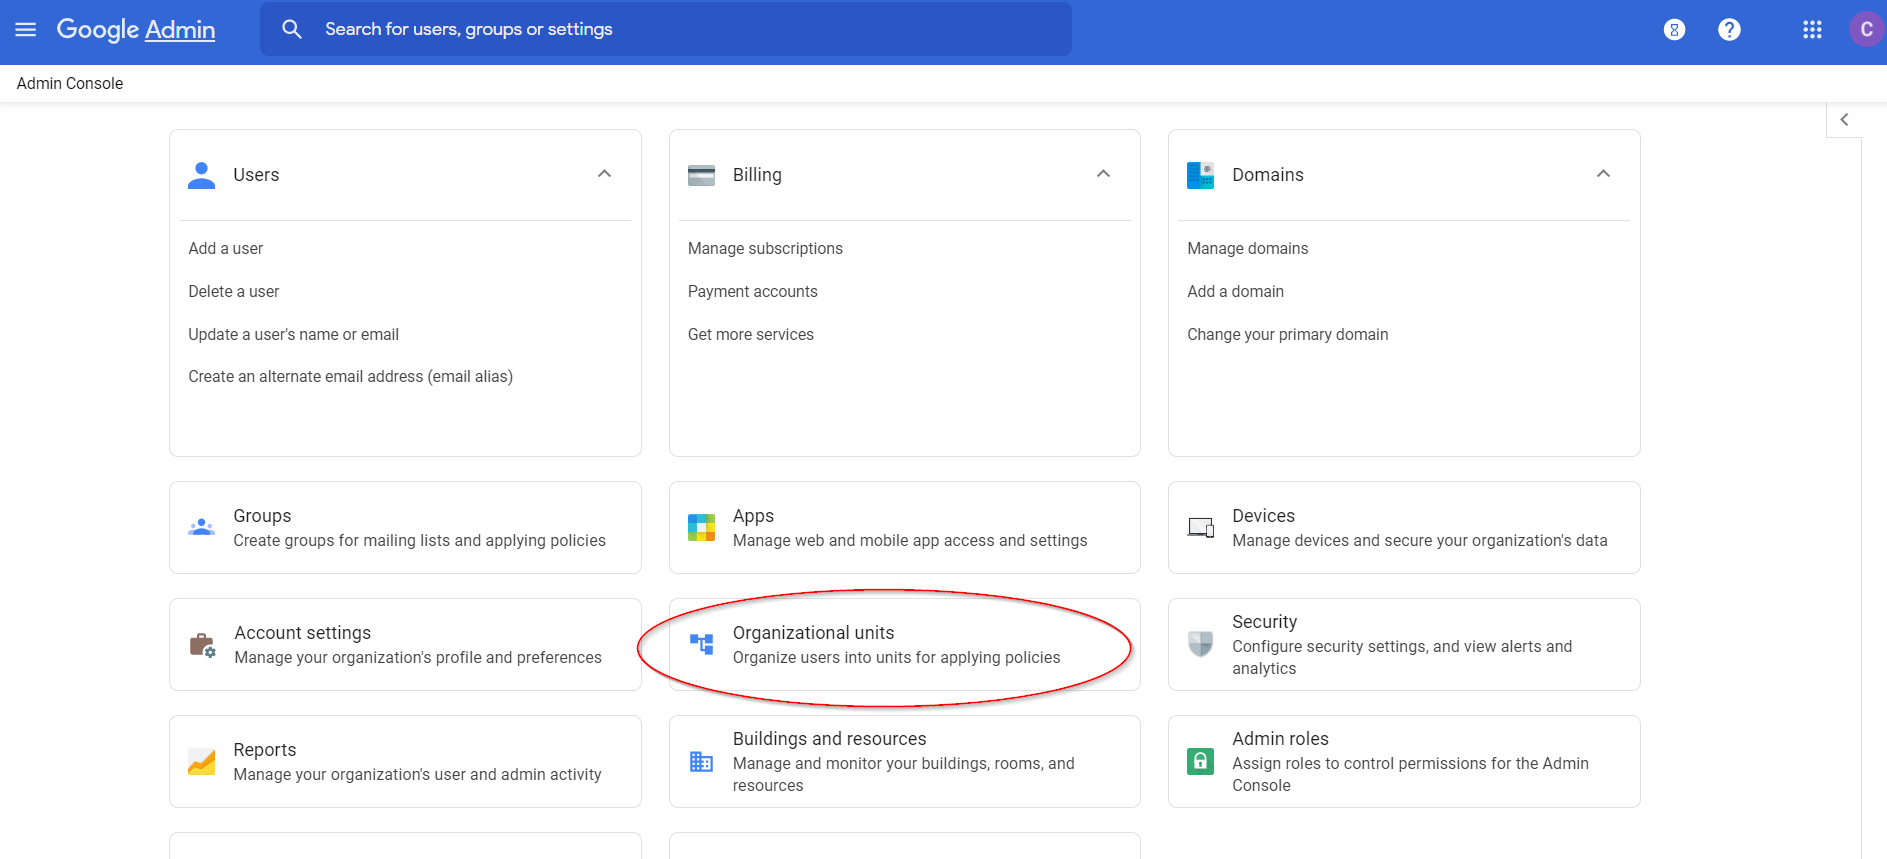This screenshot has height=859, width=1887.
Task: Click the Admin roles lock icon
Action: click(1200, 761)
